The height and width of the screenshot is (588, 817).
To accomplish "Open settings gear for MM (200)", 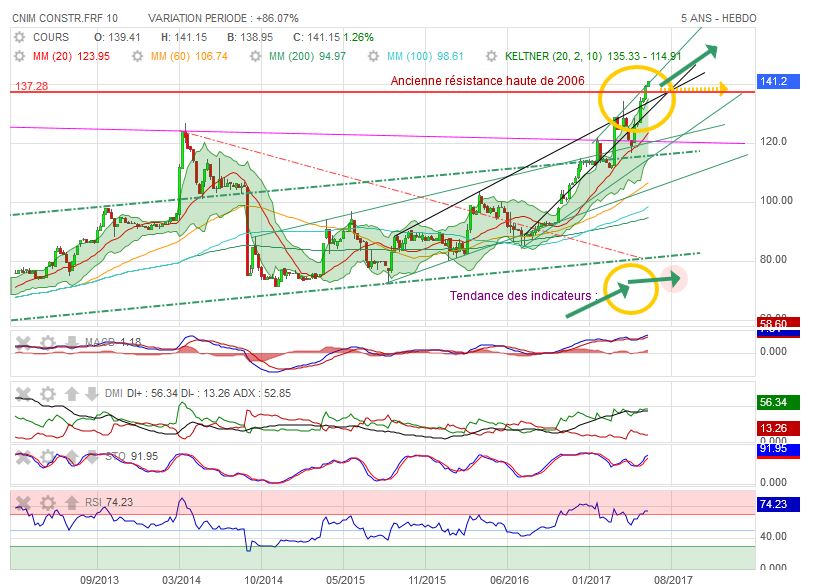I will pos(255,56).
